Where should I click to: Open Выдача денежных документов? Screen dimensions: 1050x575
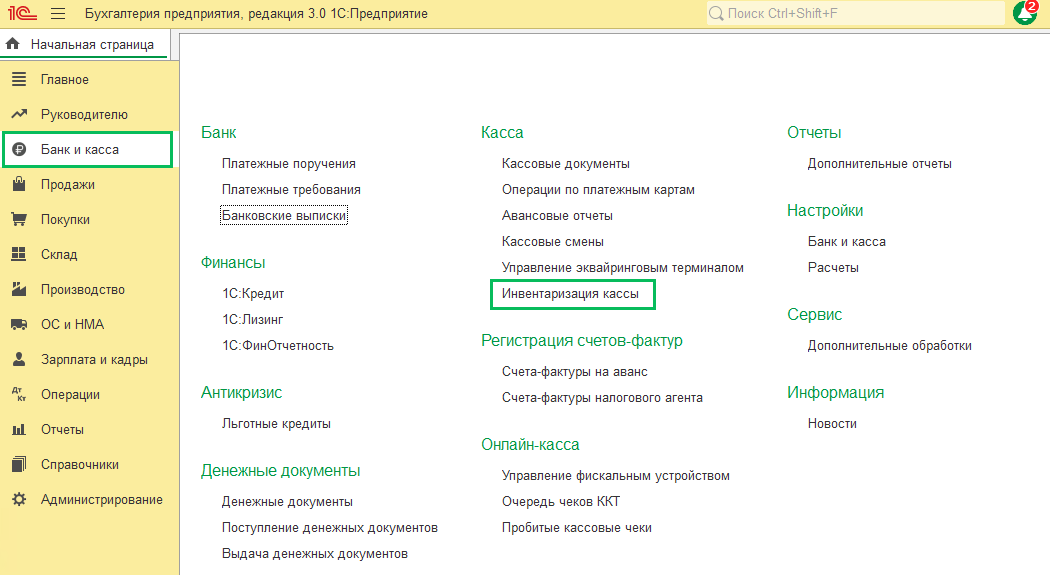(x=315, y=554)
